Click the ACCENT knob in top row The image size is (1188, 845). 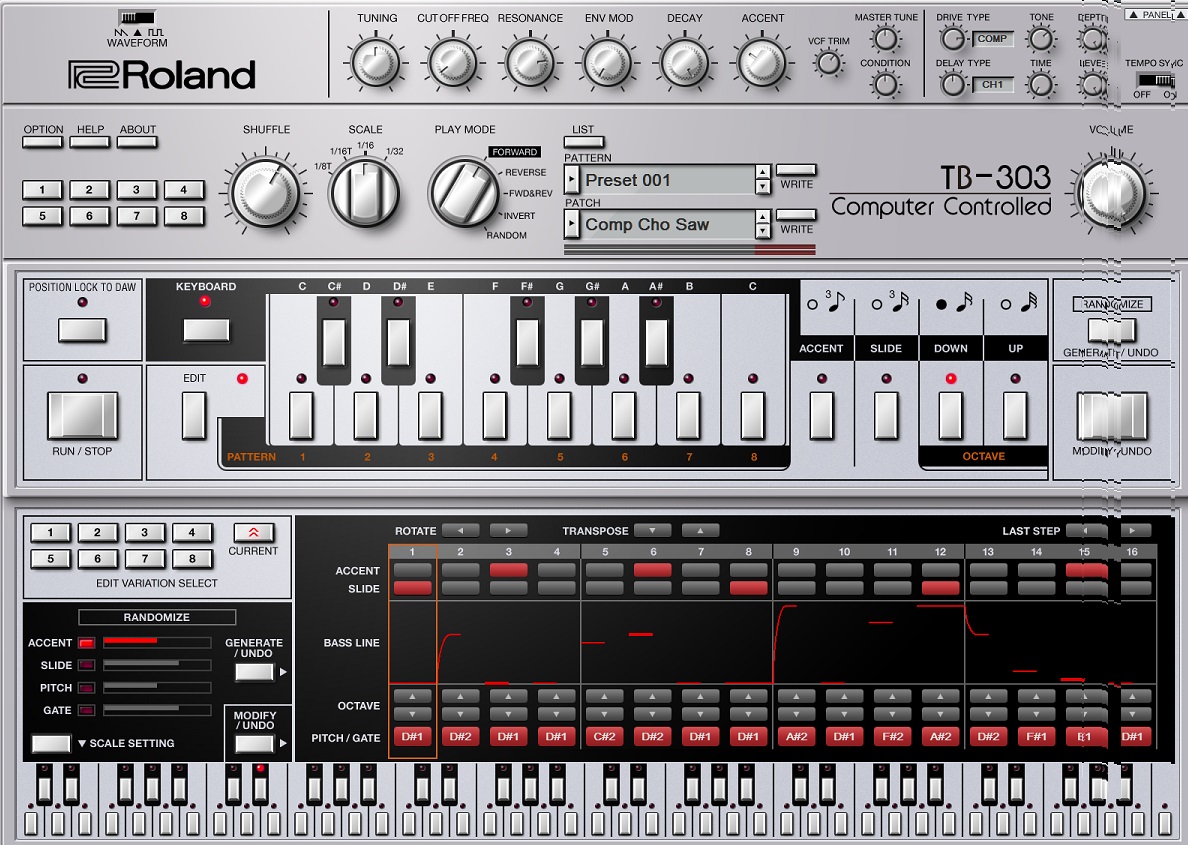[x=761, y=63]
